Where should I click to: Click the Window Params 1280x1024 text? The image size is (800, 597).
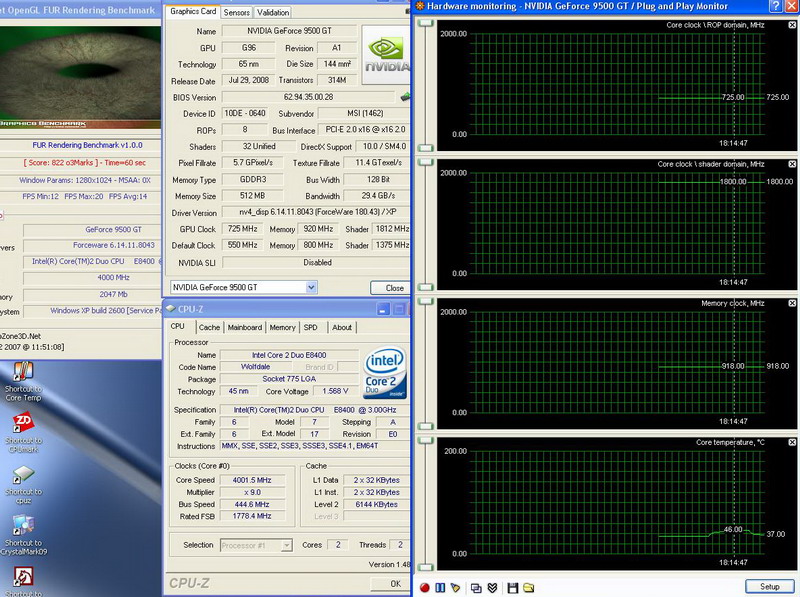click(x=85, y=180)
